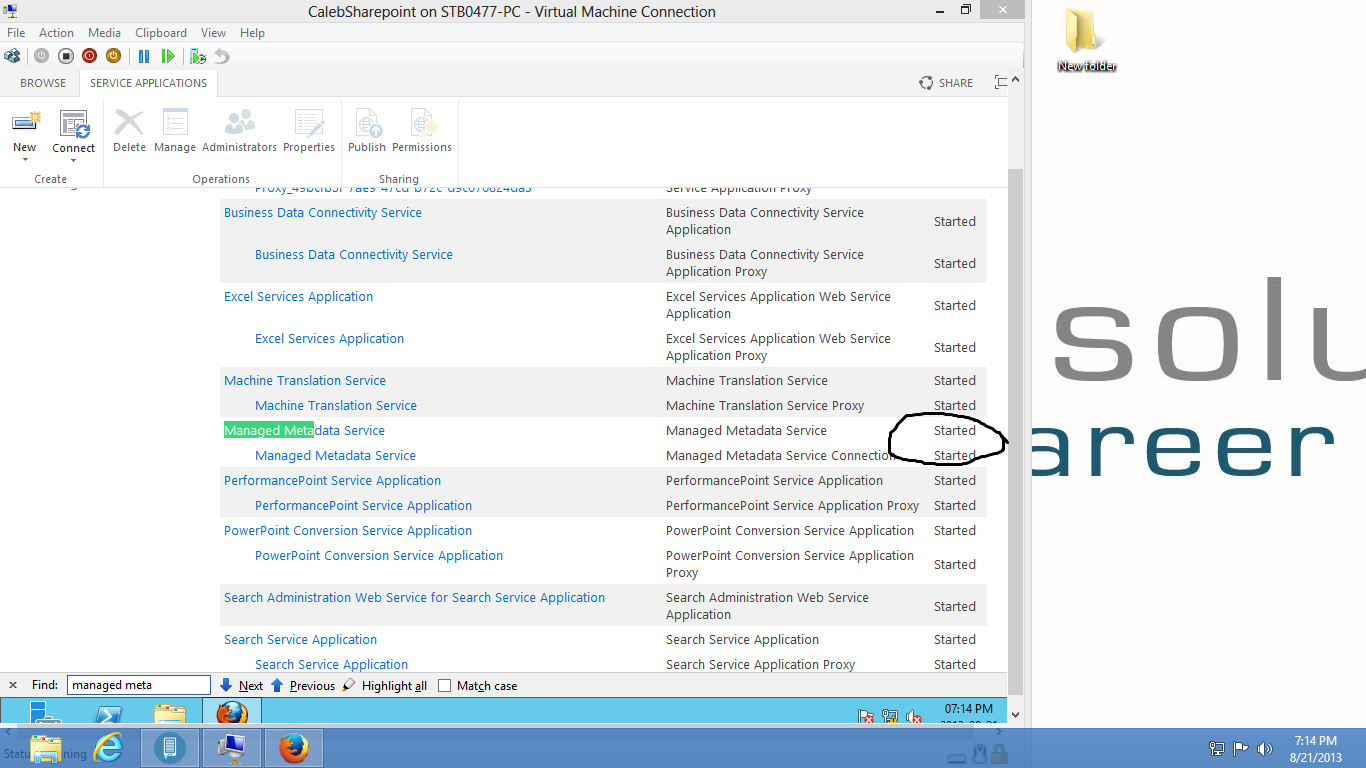Click the page vertical scrollbar thumb
This screenshot has width=1366, height=768.
(1016, 430)
